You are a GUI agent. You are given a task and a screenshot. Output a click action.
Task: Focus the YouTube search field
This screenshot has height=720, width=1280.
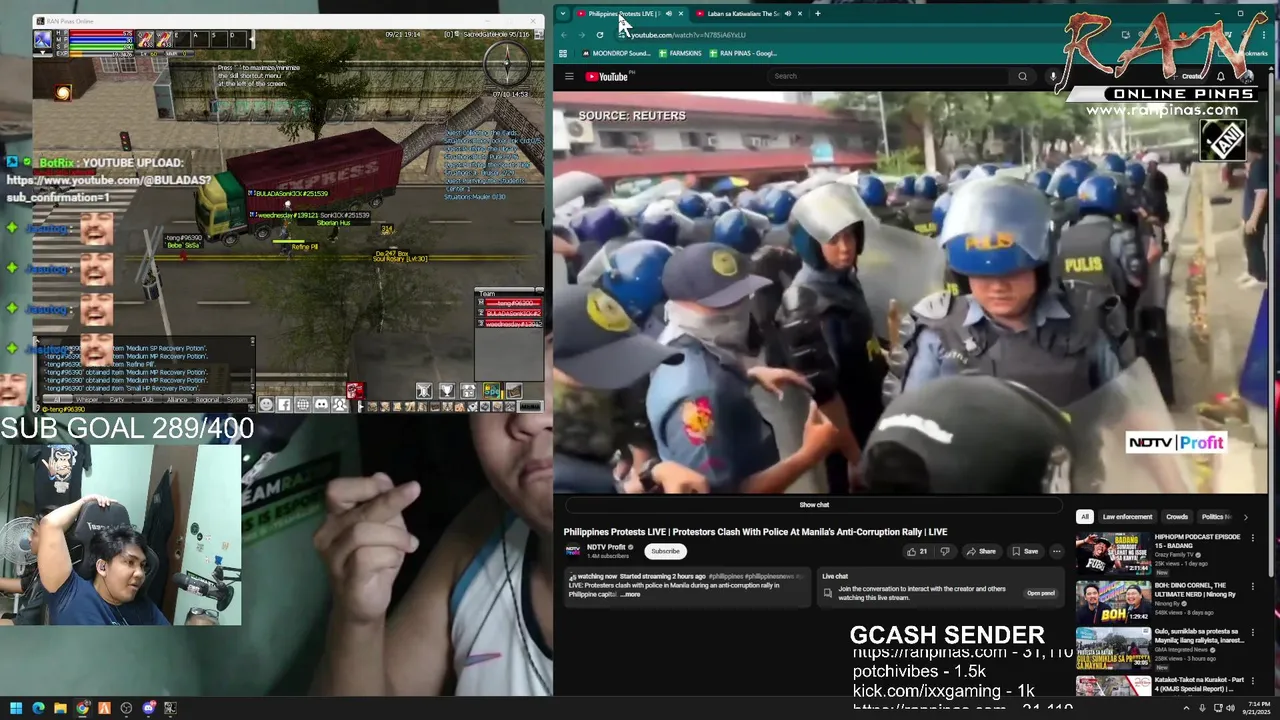[x=890, y=76]
